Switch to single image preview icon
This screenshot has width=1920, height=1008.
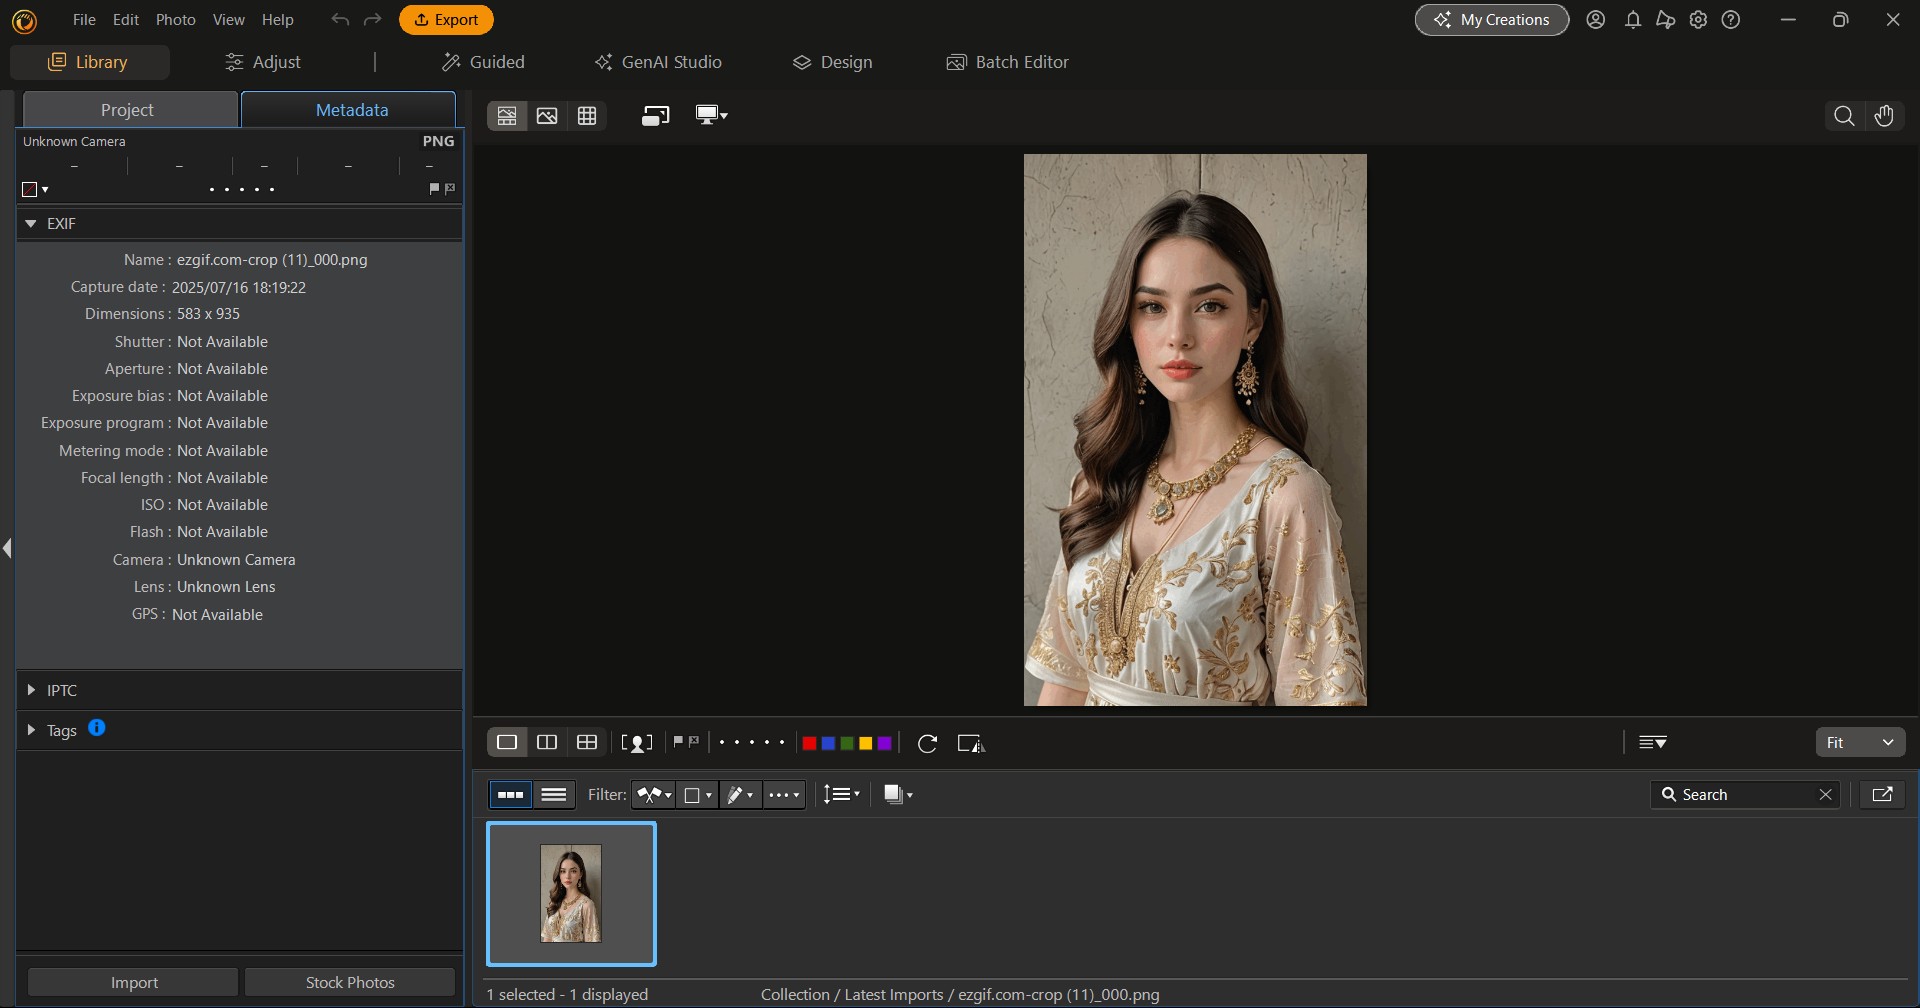coord(546,115)
